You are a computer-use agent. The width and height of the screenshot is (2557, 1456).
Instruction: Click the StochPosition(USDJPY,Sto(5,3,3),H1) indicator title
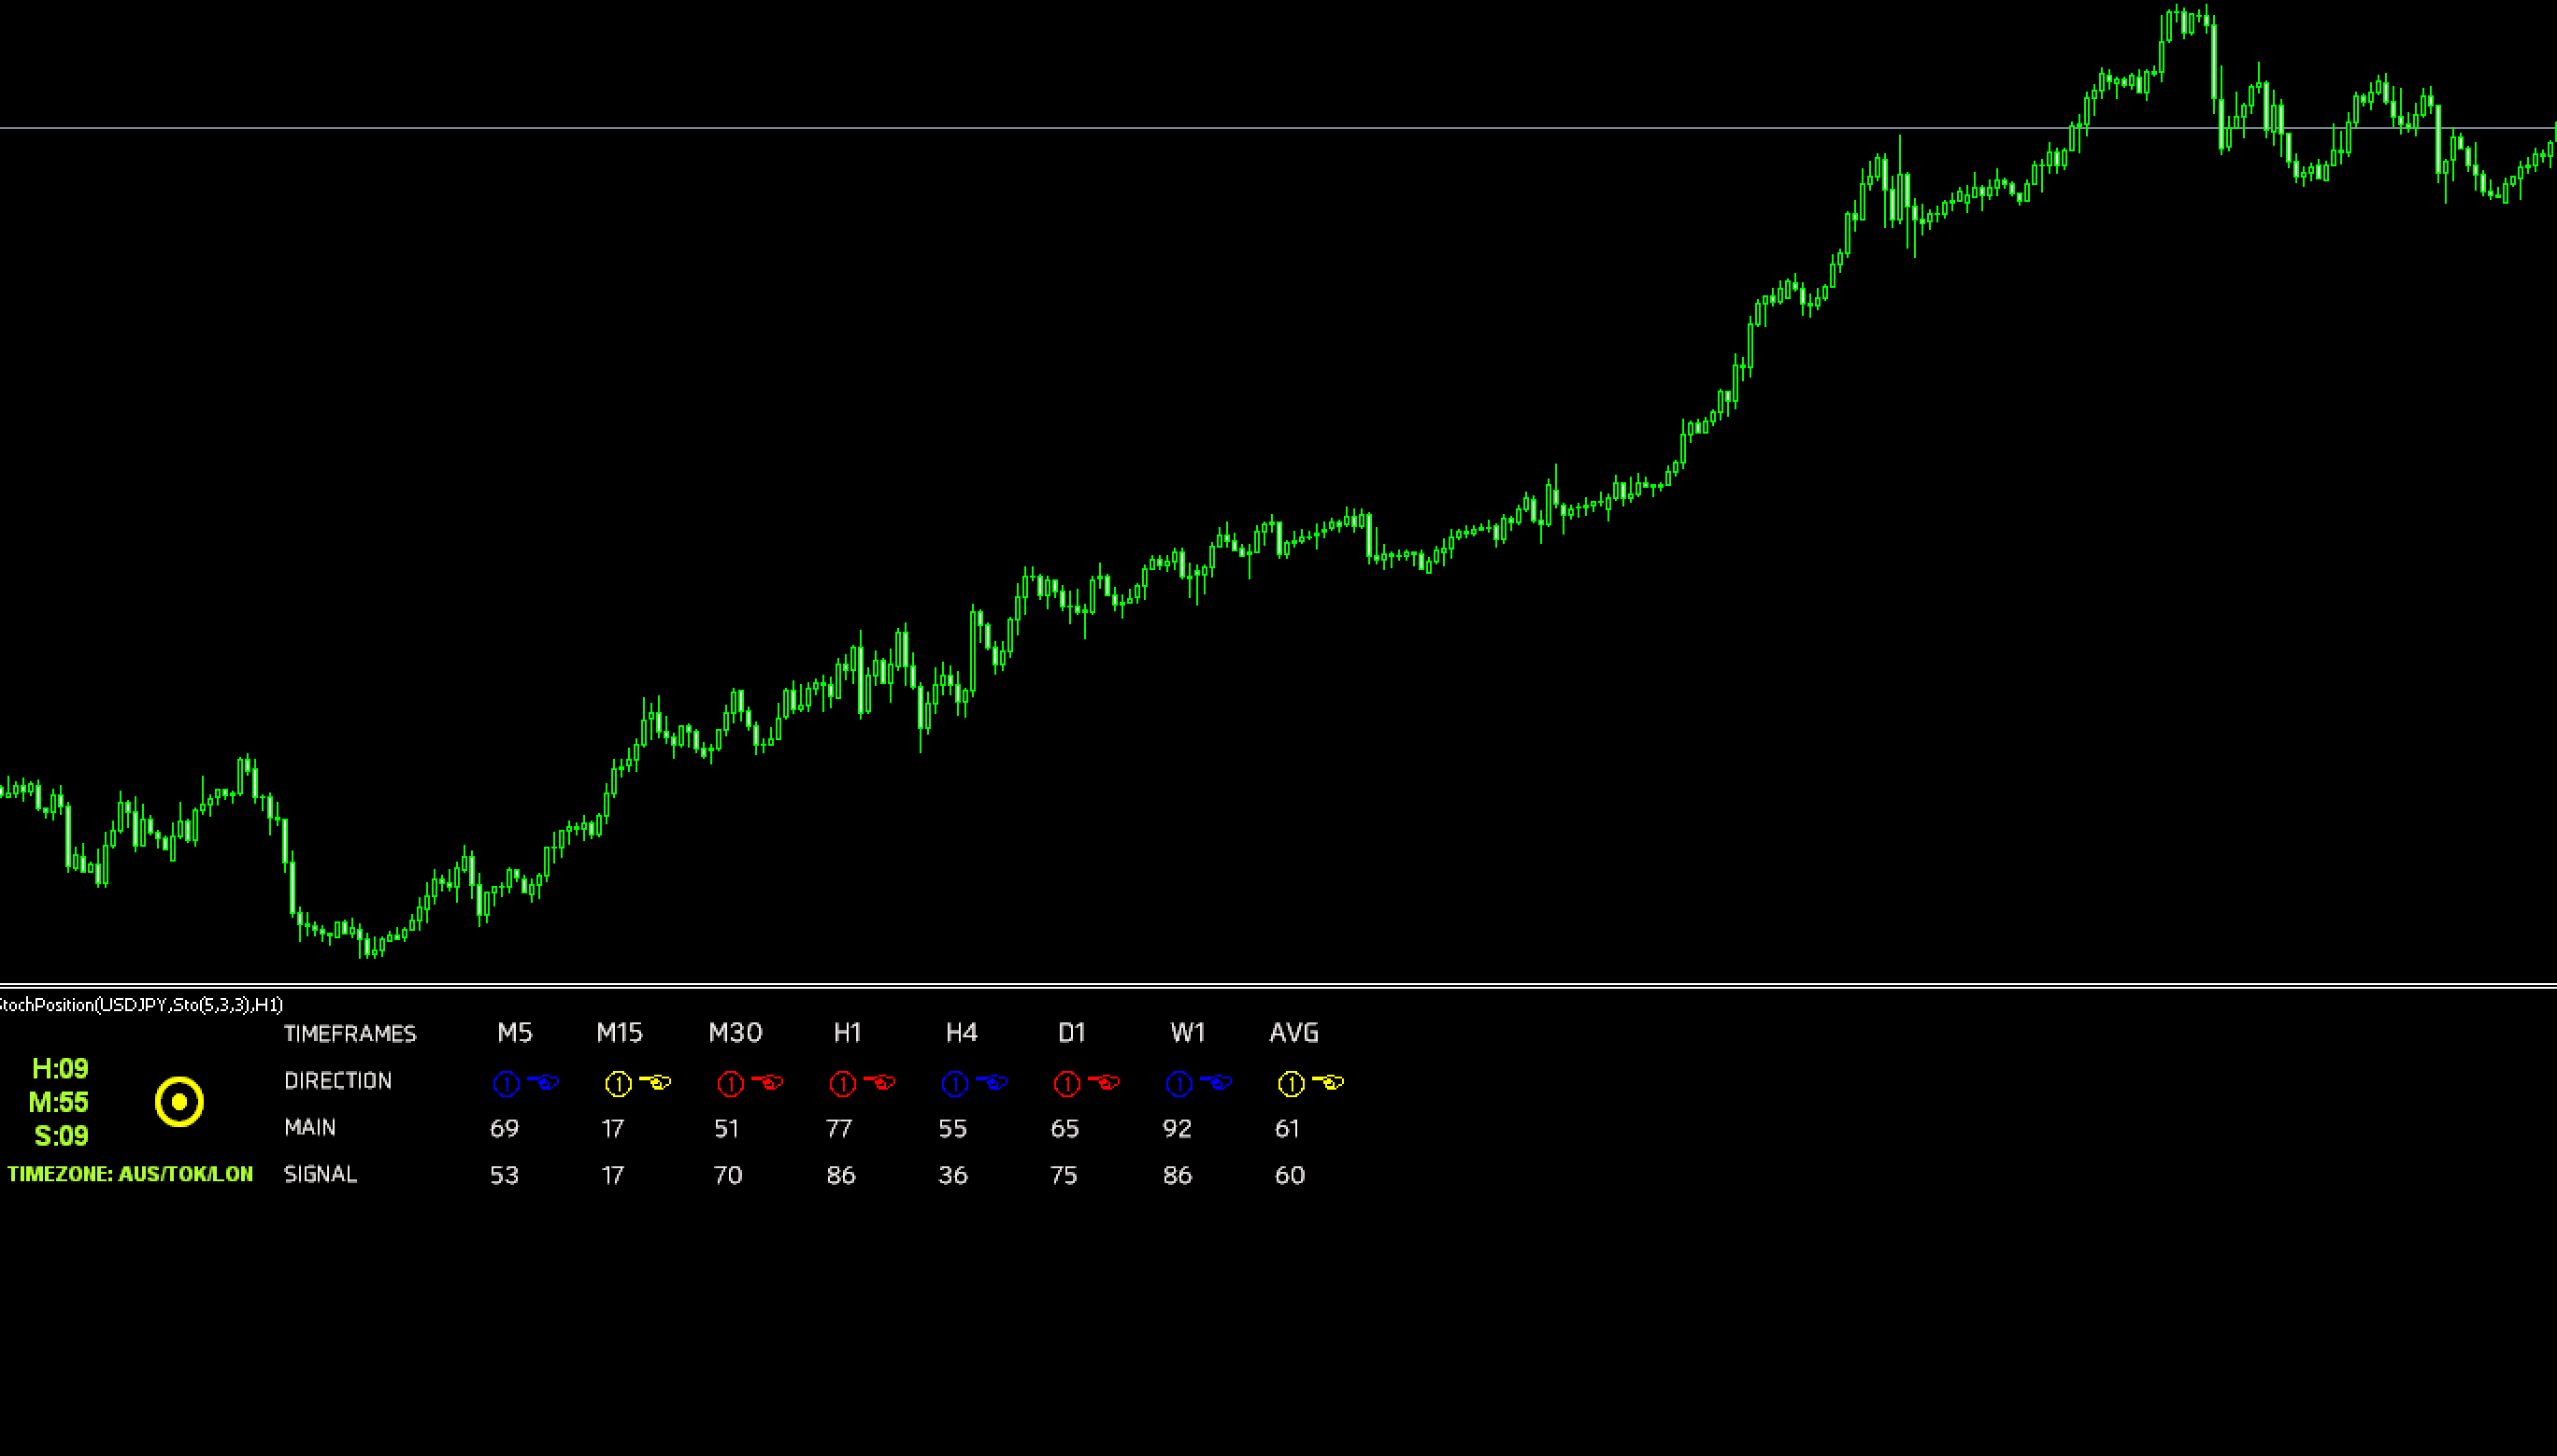click(x=141, y=1005)
